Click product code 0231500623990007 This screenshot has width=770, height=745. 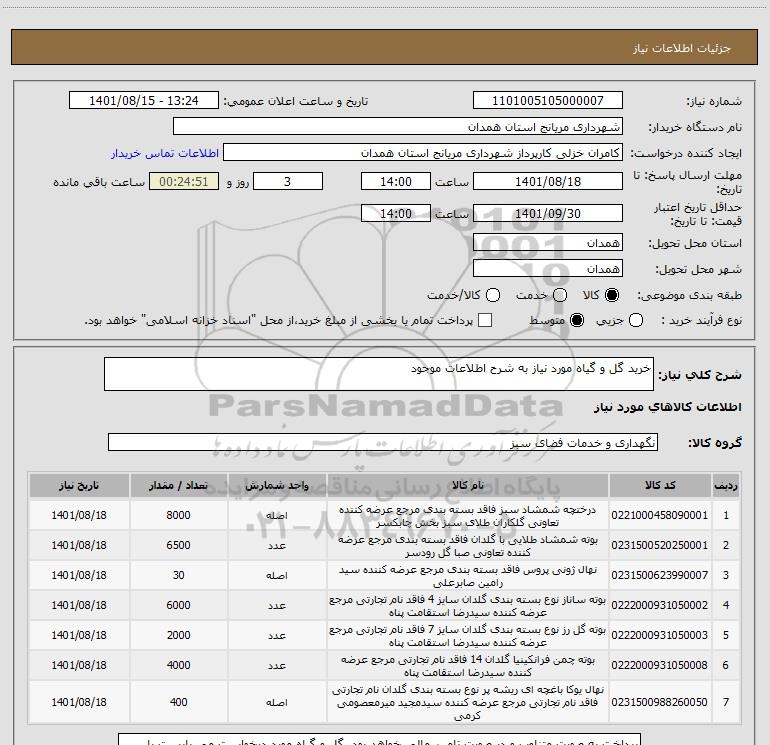pyautogui.click(x=660, y=575)
